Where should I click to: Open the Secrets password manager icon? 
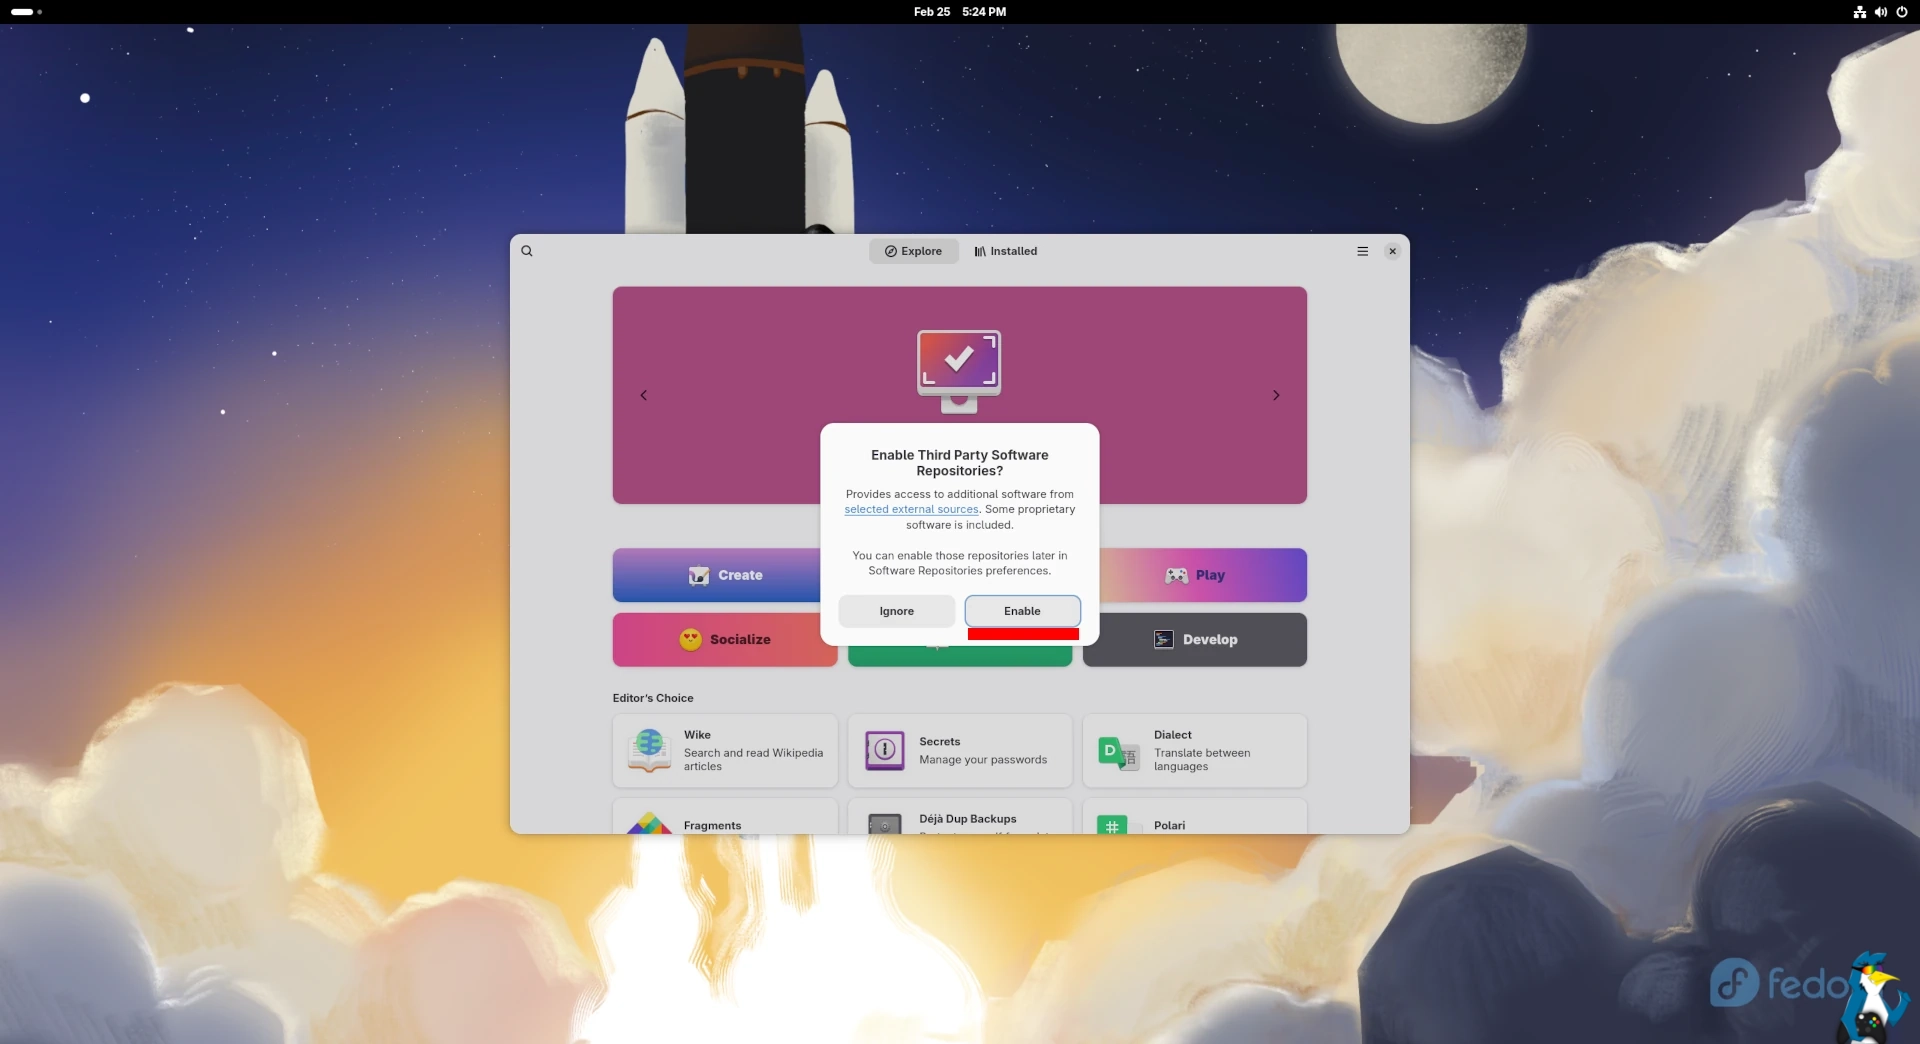pos(884,750)
